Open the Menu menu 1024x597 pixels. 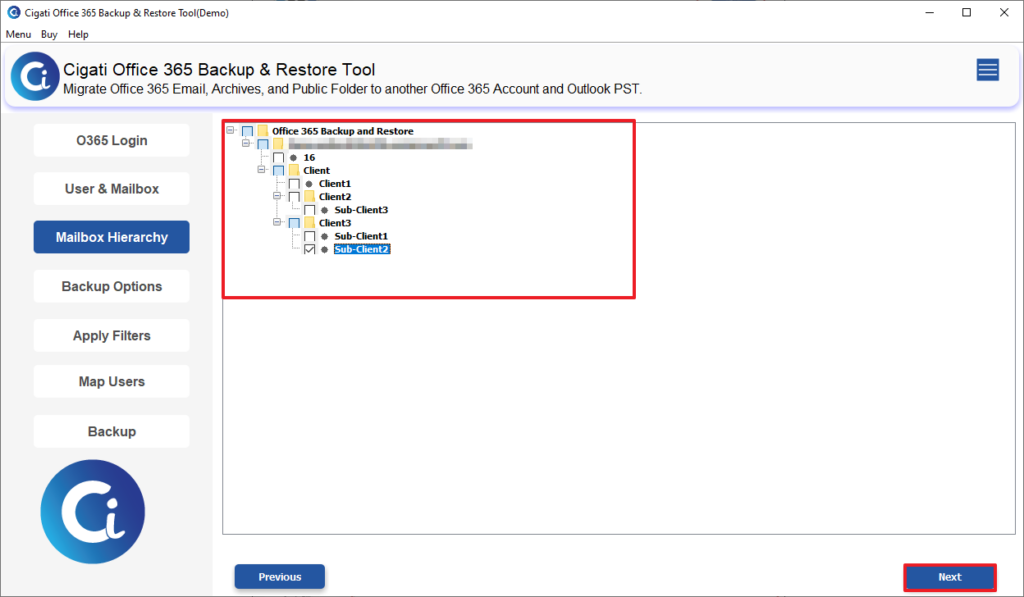pyautogui.click(x=18, y=34)
